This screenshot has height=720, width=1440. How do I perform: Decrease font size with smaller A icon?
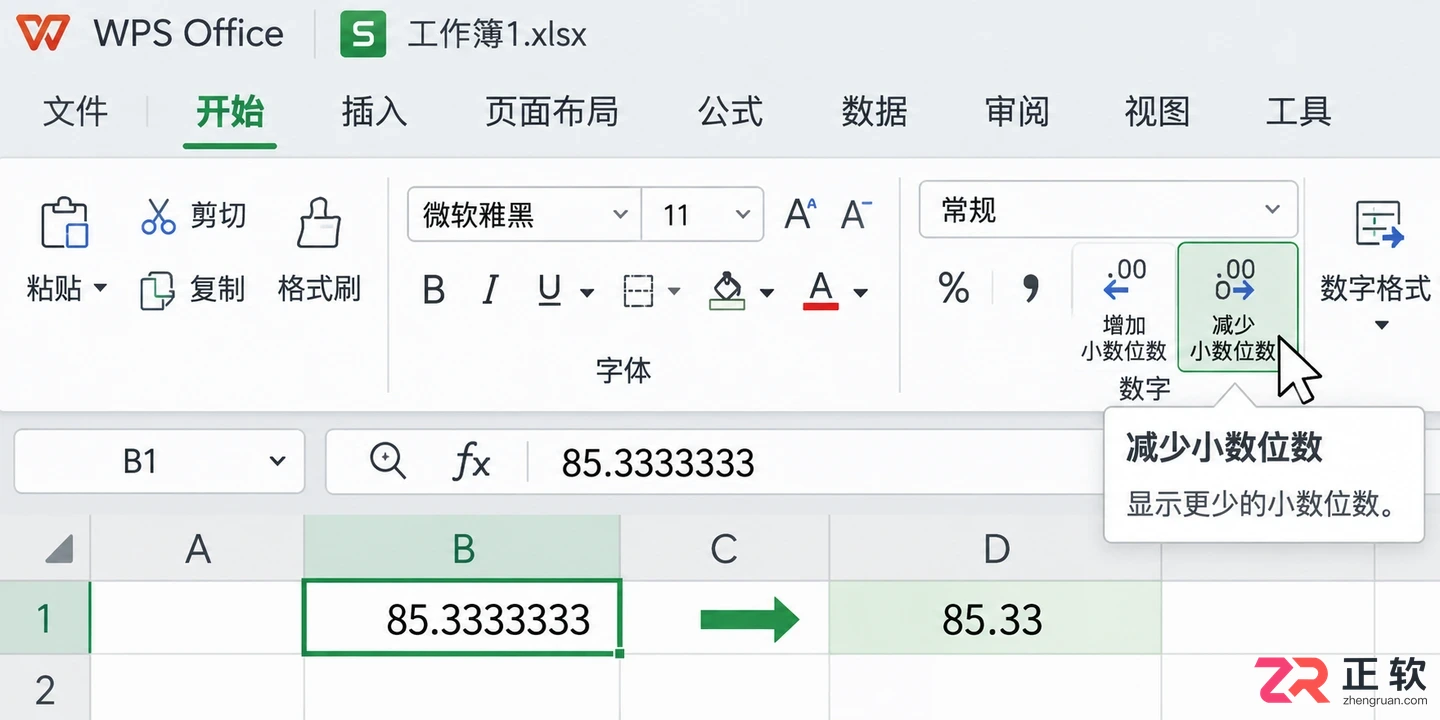pyautogui.click(x=855, y=214)
